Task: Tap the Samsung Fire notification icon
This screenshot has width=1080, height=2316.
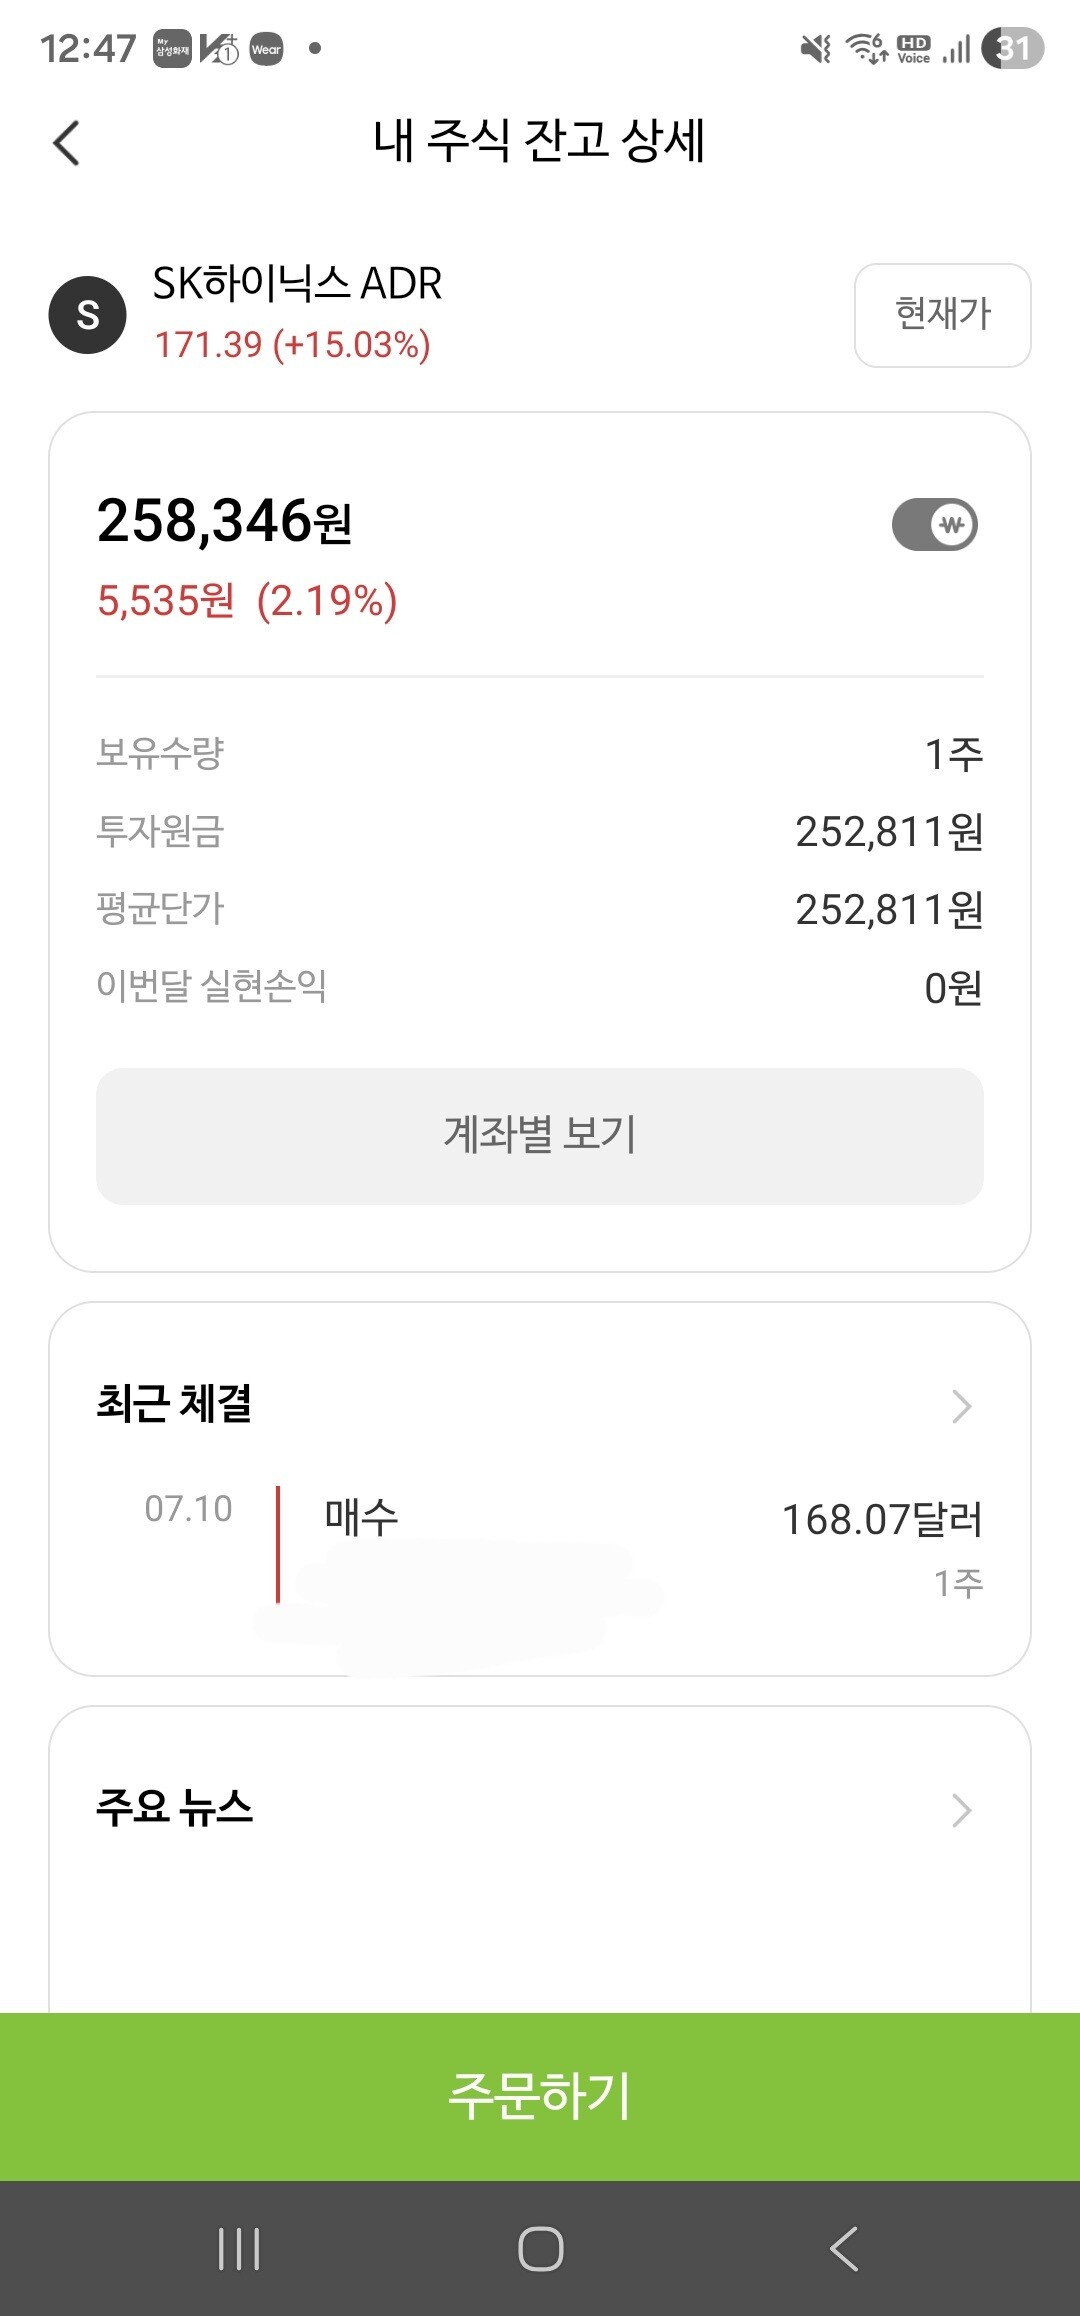Action: (x=172, y=49)
